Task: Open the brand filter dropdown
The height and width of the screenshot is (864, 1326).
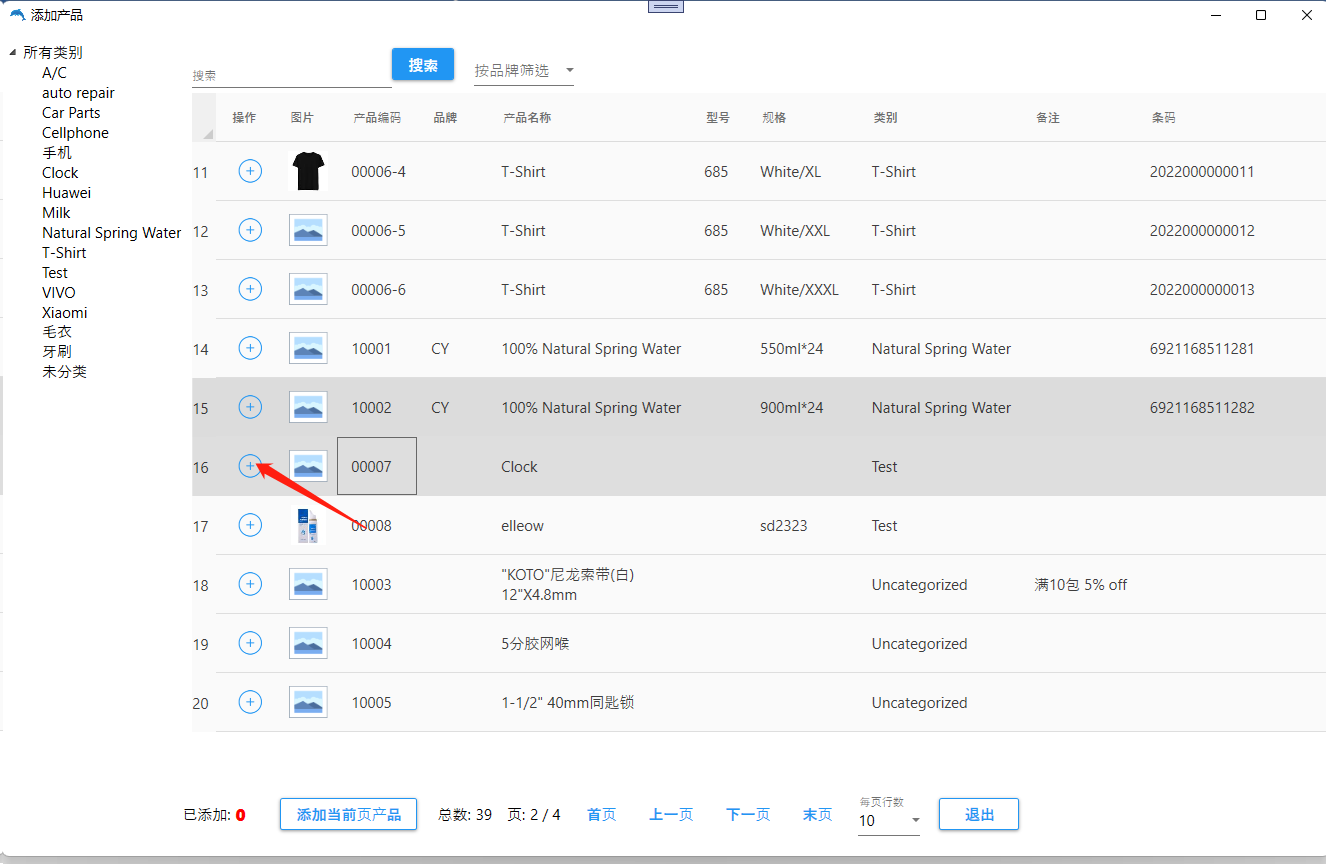Action: tap(524, 71)
